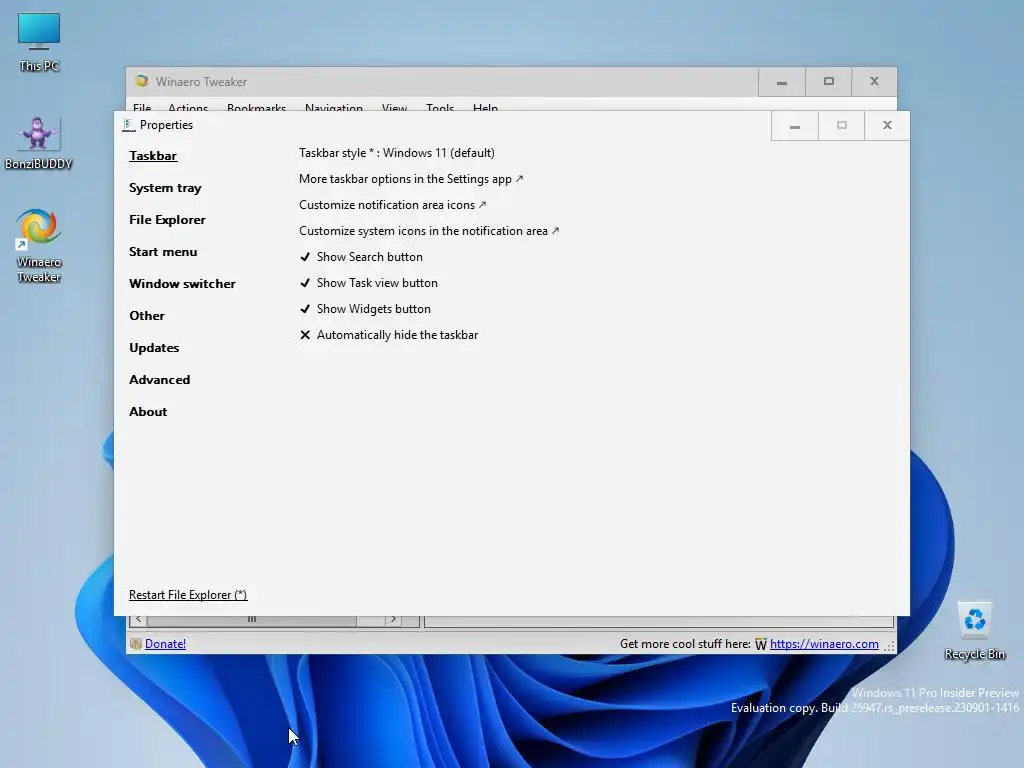Close the Properties window

click(887, 125)
